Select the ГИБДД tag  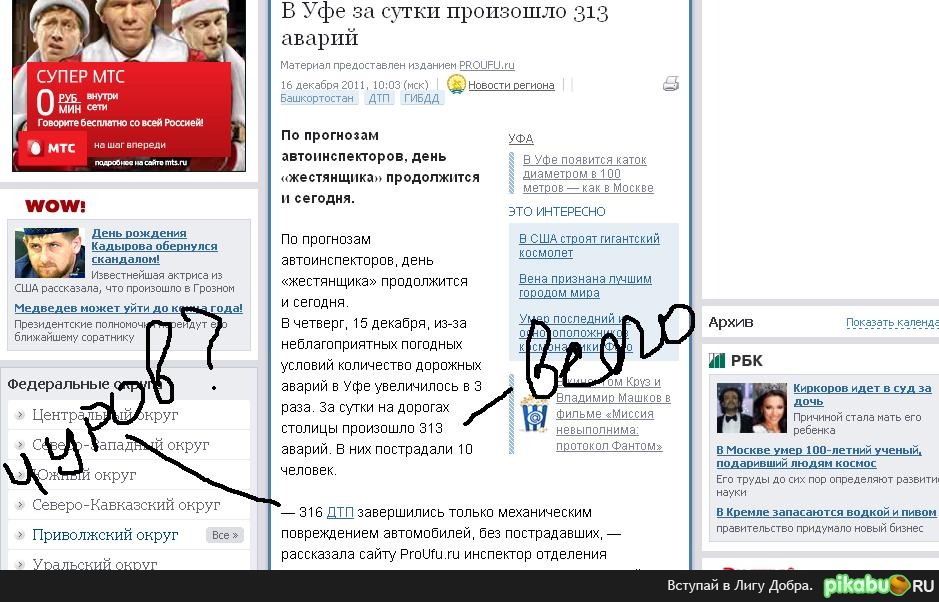pos(421,98)
